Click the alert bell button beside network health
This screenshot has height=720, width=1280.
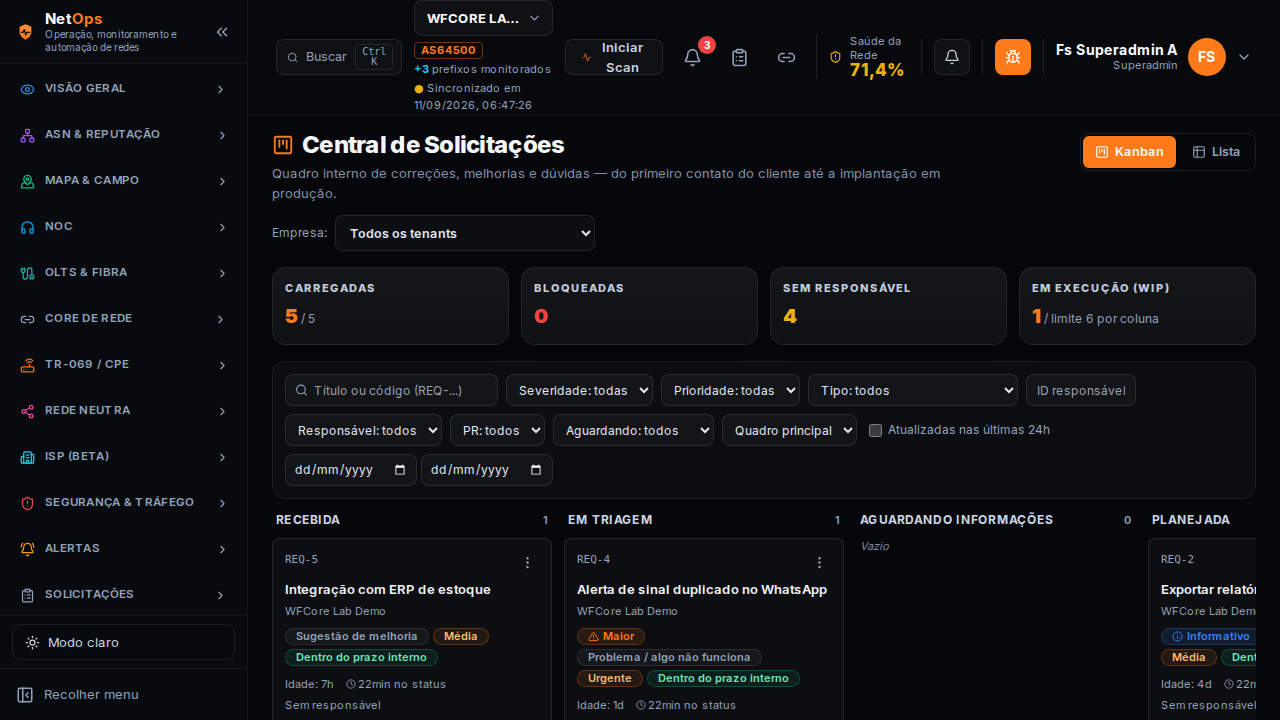click(952, 57)
